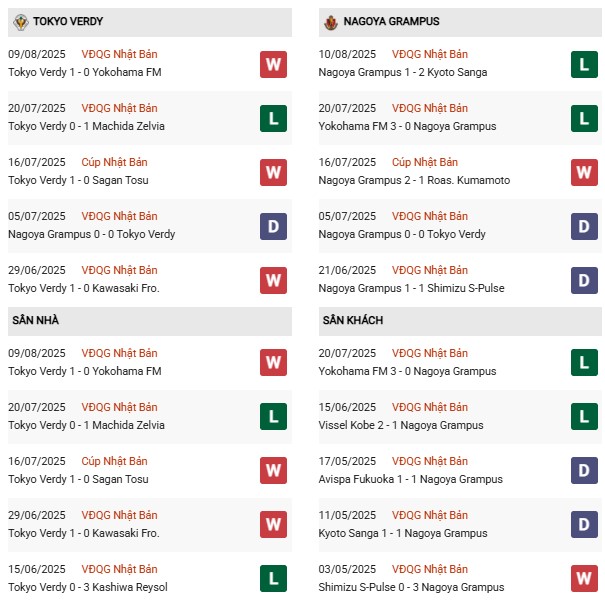Click the Tokyo Verdy team crest icon
Viewport: 605px width, 602px height.
click(19, 21)
